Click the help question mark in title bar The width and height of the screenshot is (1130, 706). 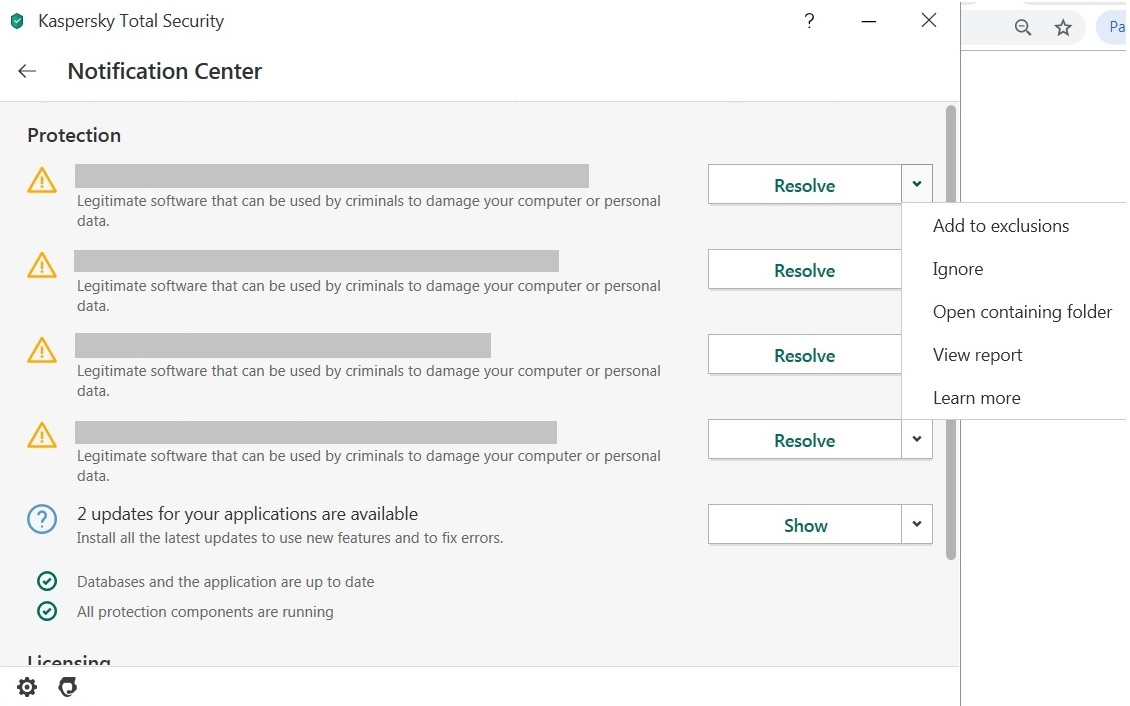click(x=809, y=21)
